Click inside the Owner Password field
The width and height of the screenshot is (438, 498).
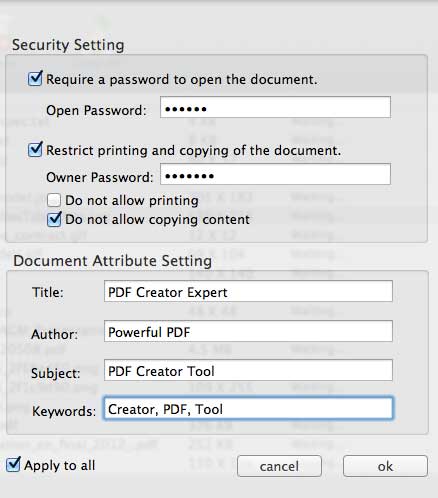[275, 174]
